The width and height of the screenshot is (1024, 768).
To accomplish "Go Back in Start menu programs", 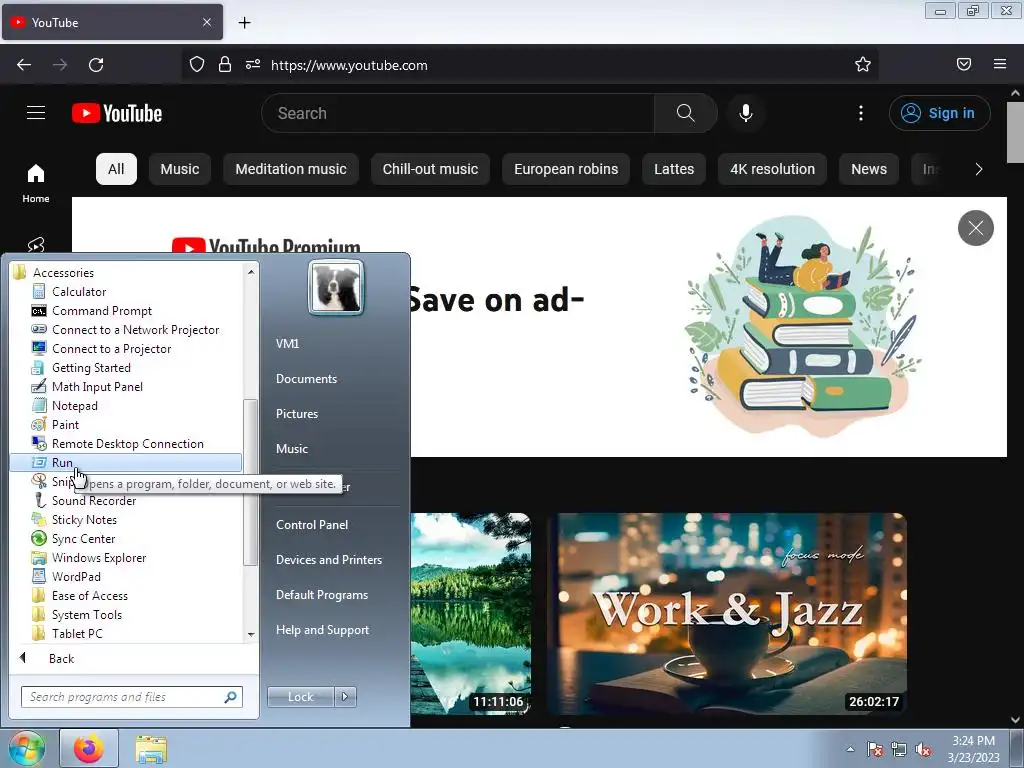I will pyautogui.click(x=61, y=659).
